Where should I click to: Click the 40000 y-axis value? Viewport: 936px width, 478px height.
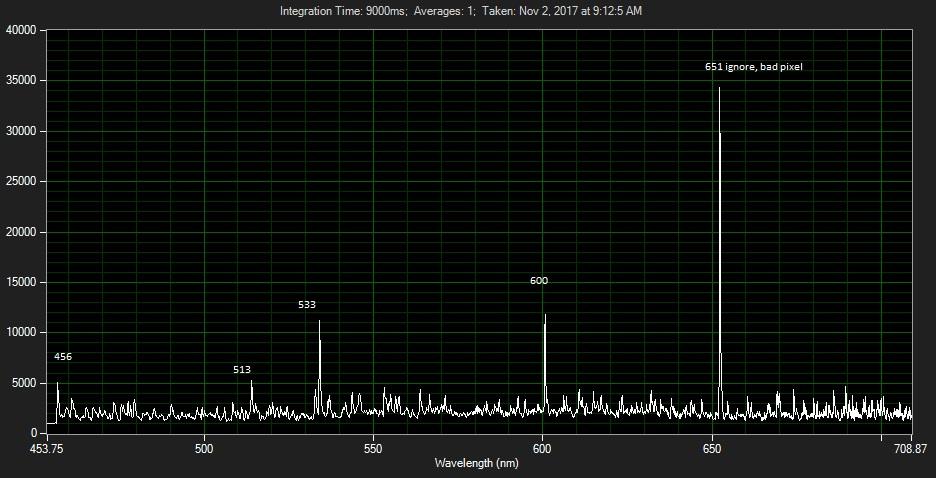[21, 30]
